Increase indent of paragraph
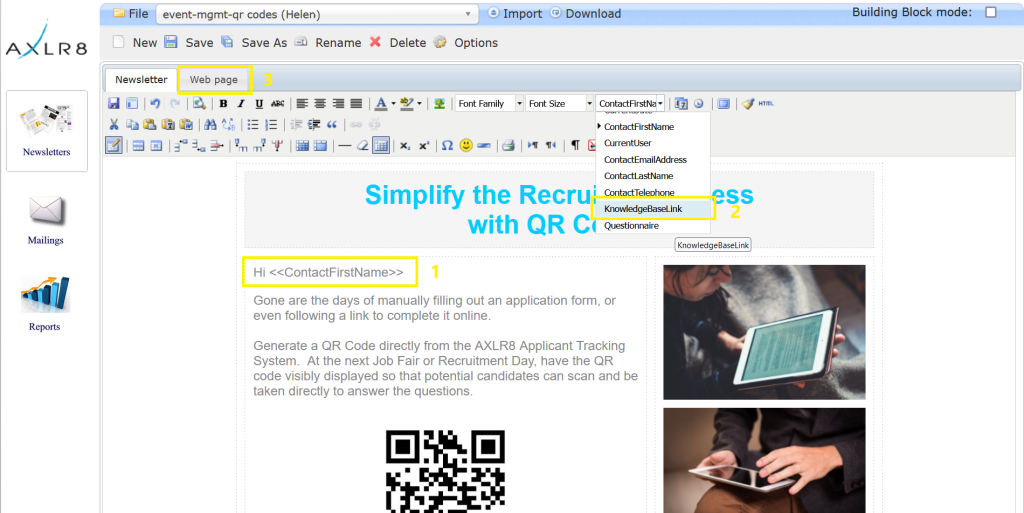1024x513 pixels. [x=314, y=124]
